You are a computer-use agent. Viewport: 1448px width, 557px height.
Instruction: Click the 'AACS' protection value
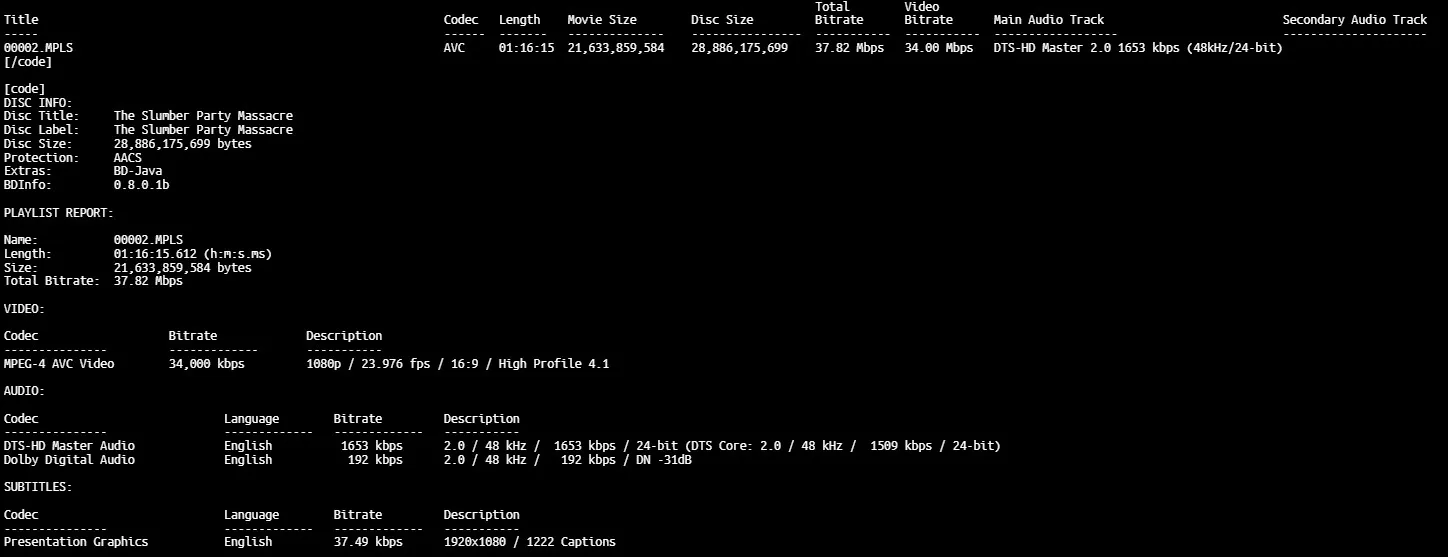[128, 158]
